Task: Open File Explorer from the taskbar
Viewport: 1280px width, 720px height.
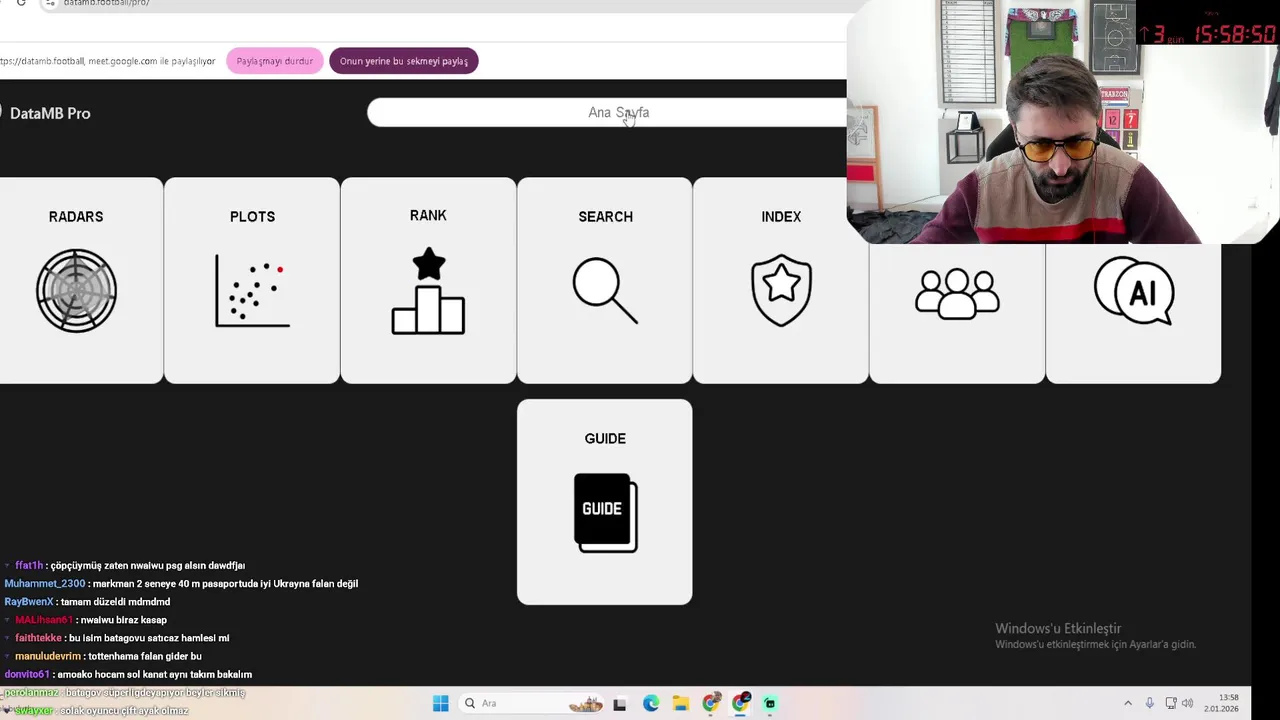Action: (x=680, y=703)
